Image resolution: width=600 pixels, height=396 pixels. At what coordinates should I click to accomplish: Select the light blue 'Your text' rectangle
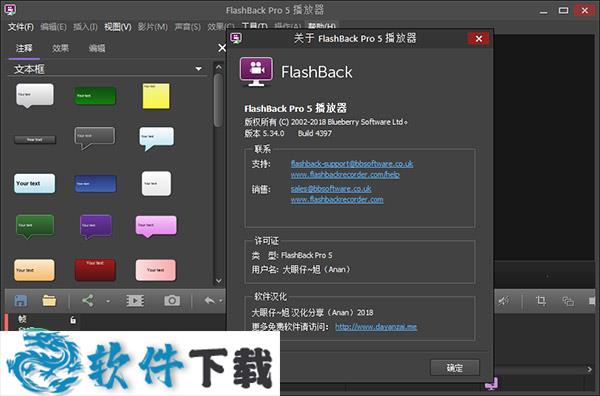tap(34, 183)
